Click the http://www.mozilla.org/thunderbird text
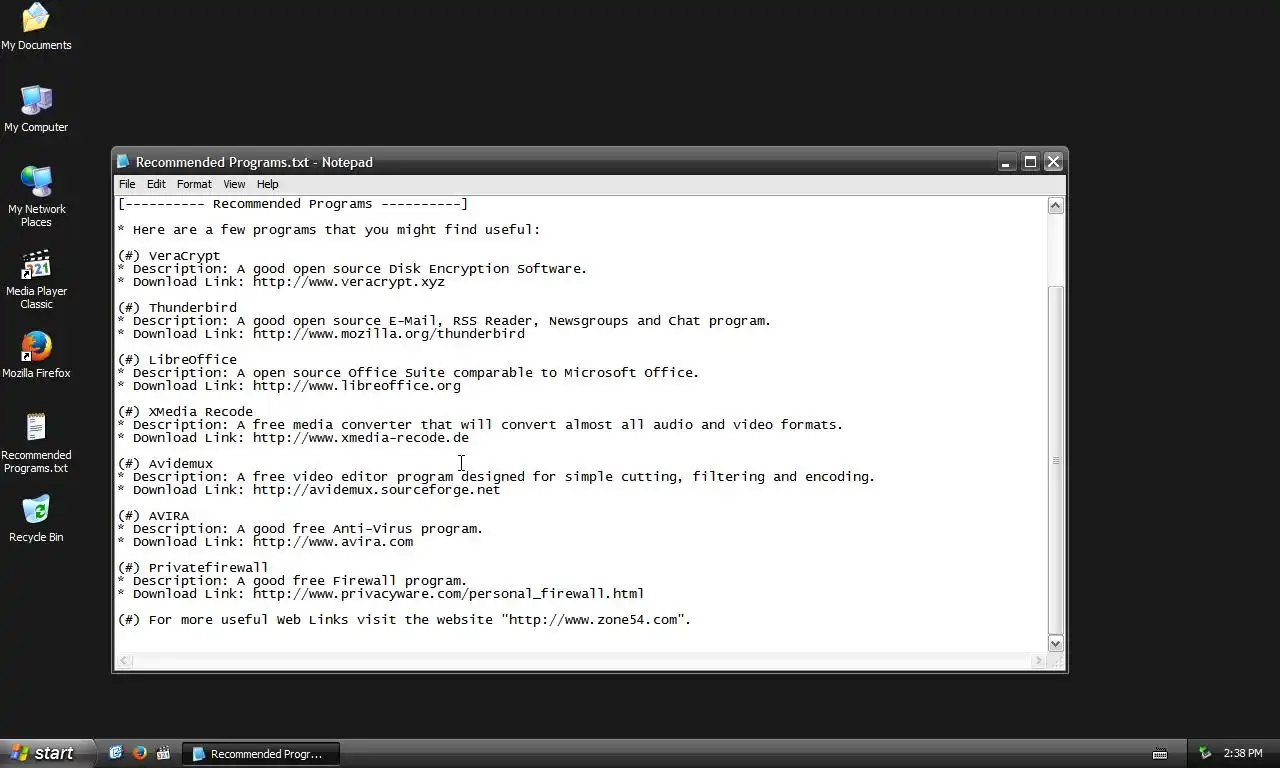The width and height of the screenshot is (1280, 768). (x=388, y=334)
